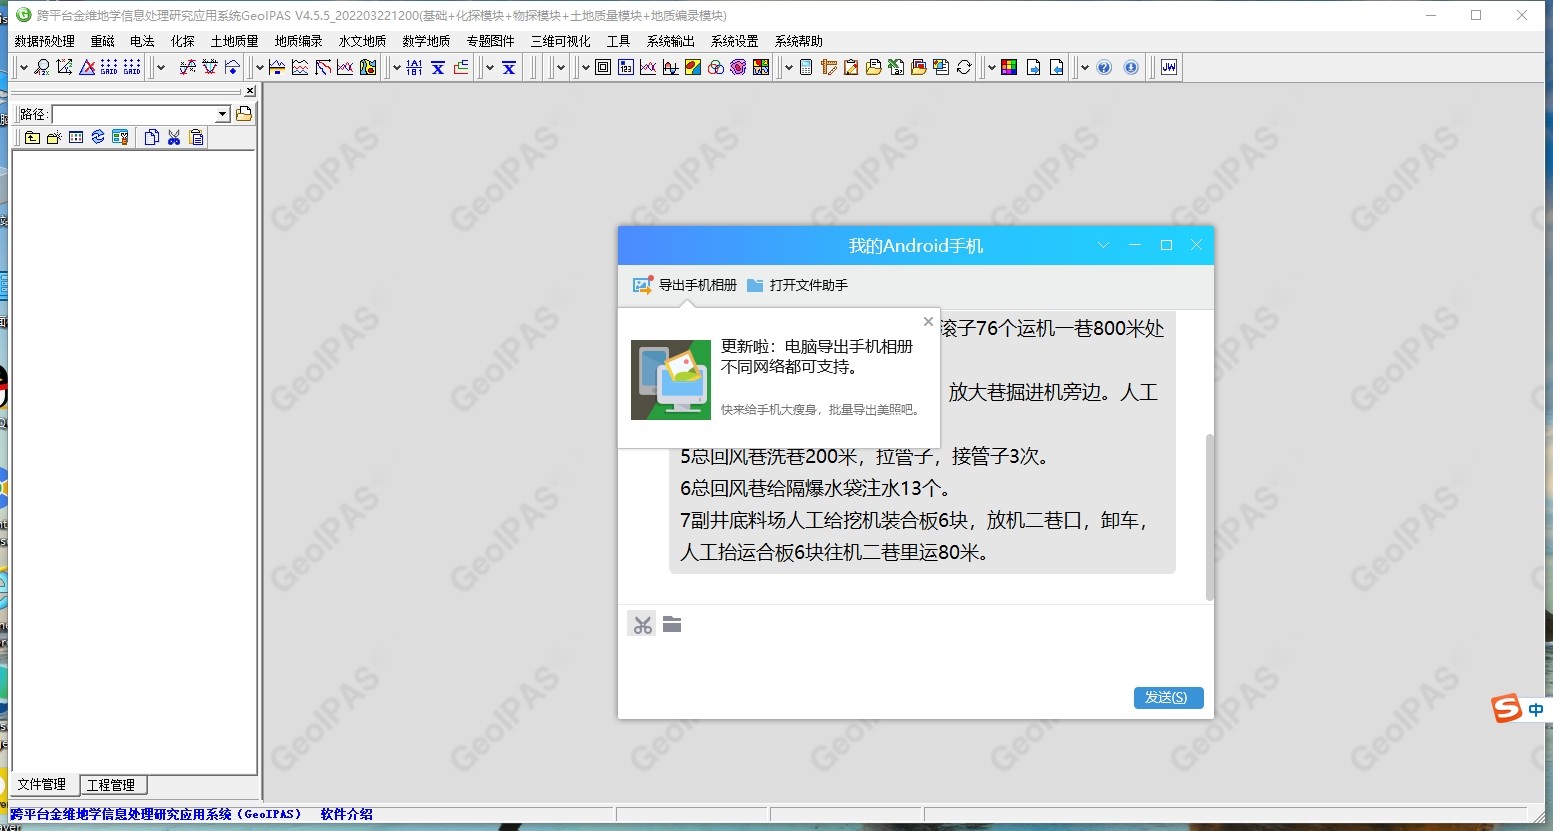The height and width of the screenshot is (831, 1553).
Task: Click the clipboard with pencil icon
Action: coord(851,67)
